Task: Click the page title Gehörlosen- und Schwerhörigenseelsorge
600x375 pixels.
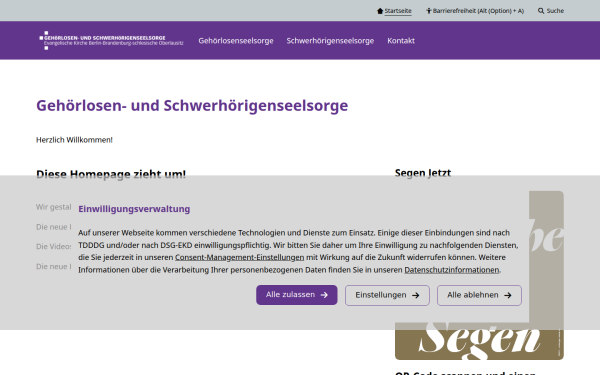Action: (192, 106)
